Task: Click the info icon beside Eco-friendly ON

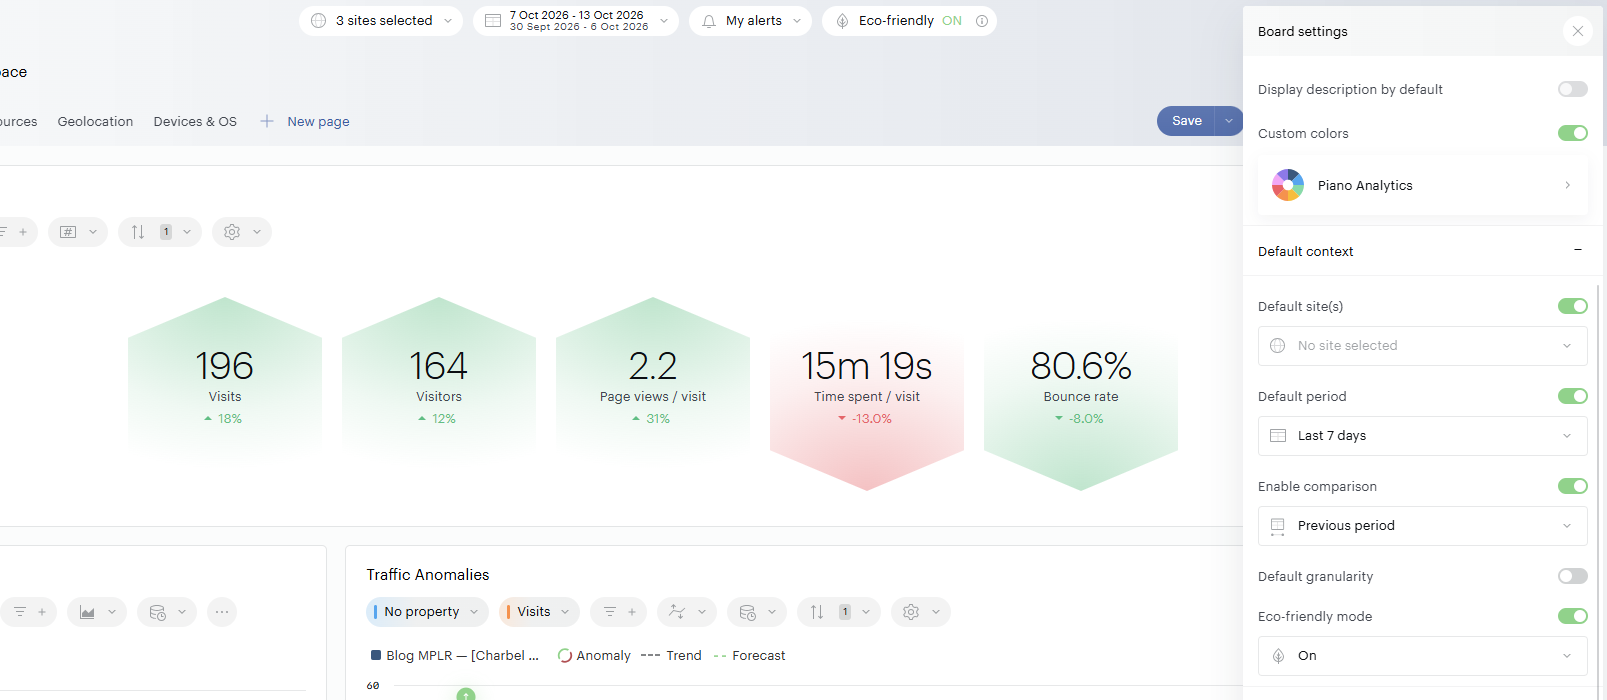Action: (x=982, y=21)
